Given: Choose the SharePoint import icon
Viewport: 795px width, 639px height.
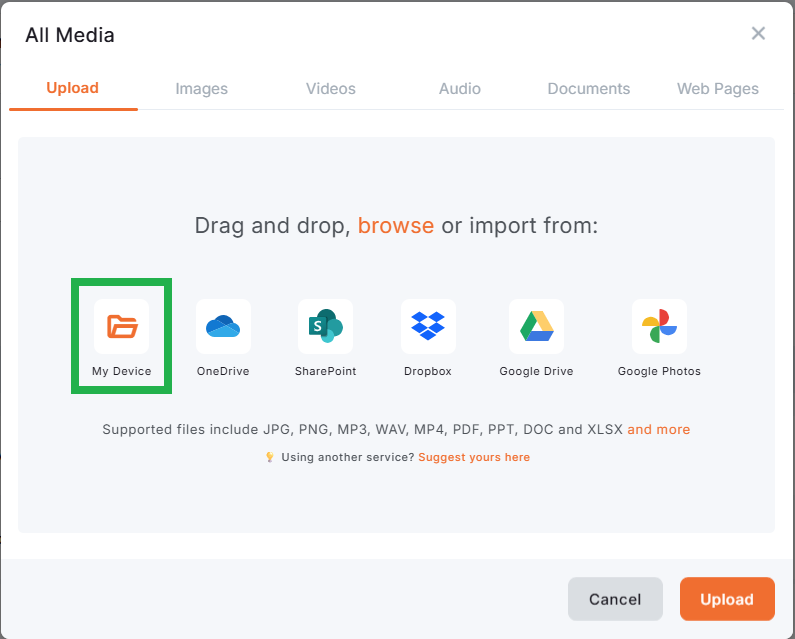Looking at the screenshot, I should pos(325,326).
